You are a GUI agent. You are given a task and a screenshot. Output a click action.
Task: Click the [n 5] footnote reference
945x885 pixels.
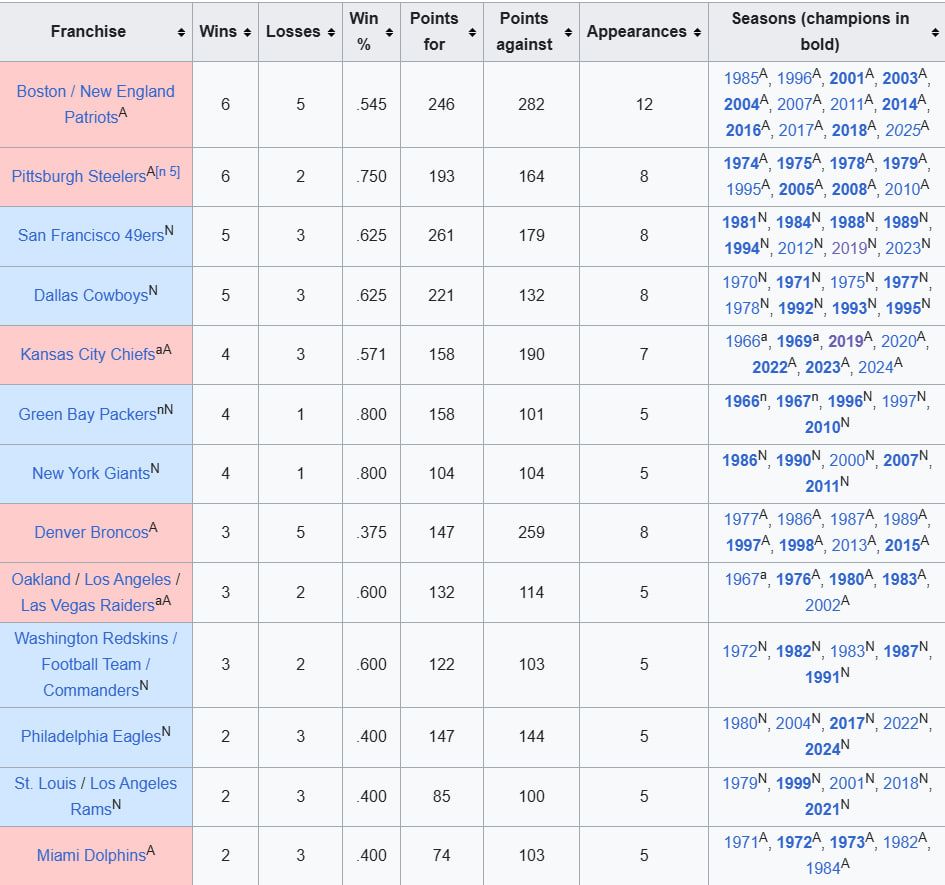click(x=167, y=172)
